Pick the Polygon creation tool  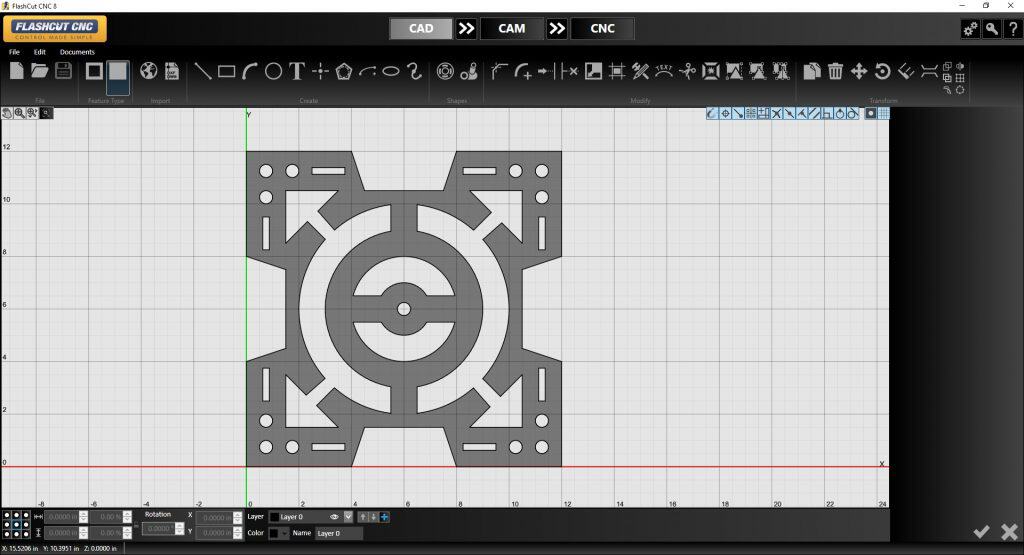point(344,71)
